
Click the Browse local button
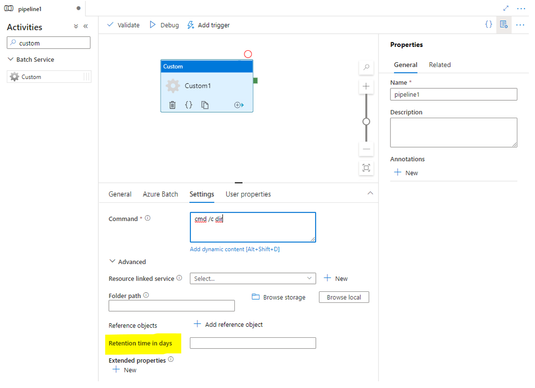344,297
